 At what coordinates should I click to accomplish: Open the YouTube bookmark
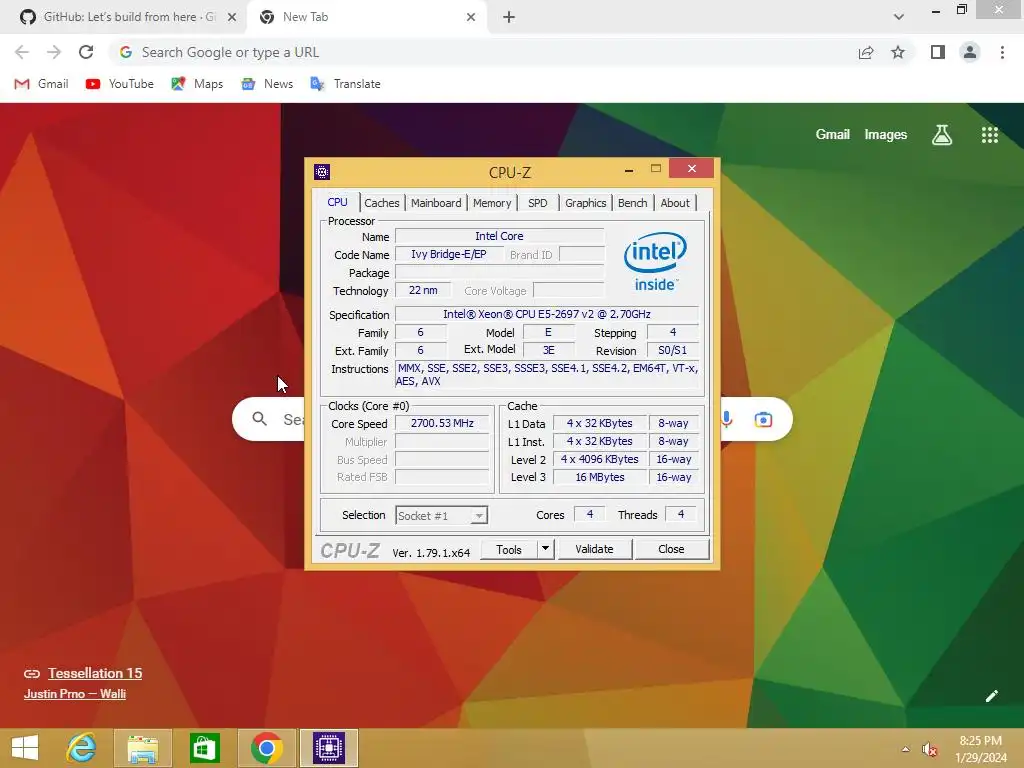click(120, 84)
